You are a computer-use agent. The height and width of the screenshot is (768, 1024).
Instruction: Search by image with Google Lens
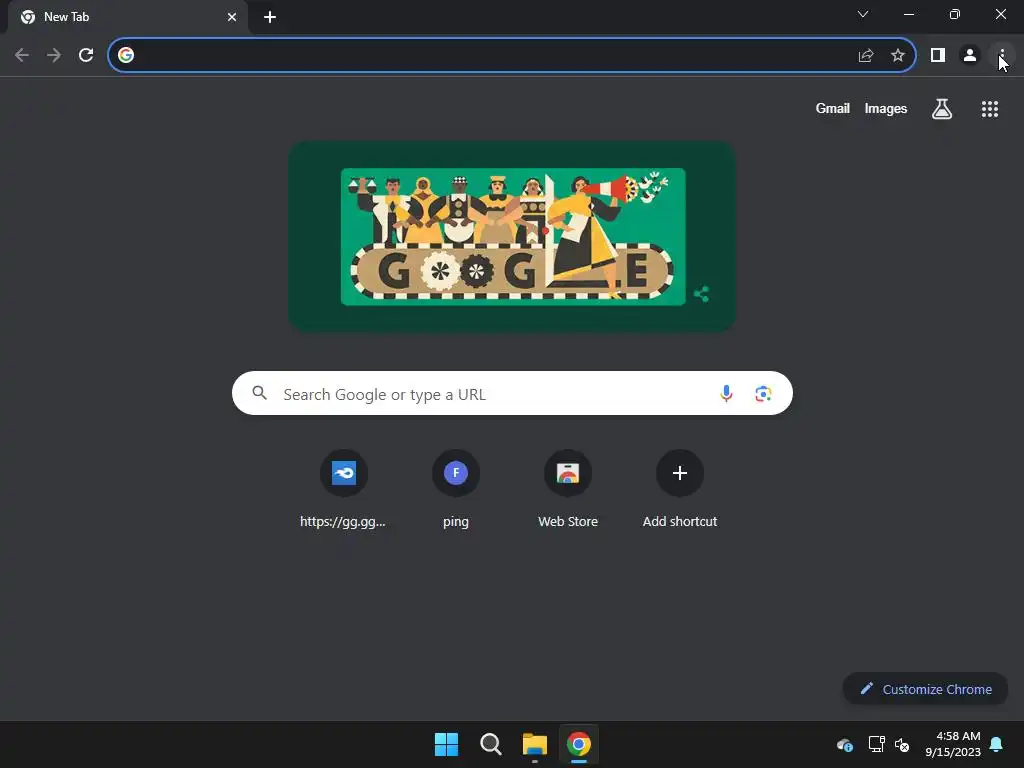(763, 393)
